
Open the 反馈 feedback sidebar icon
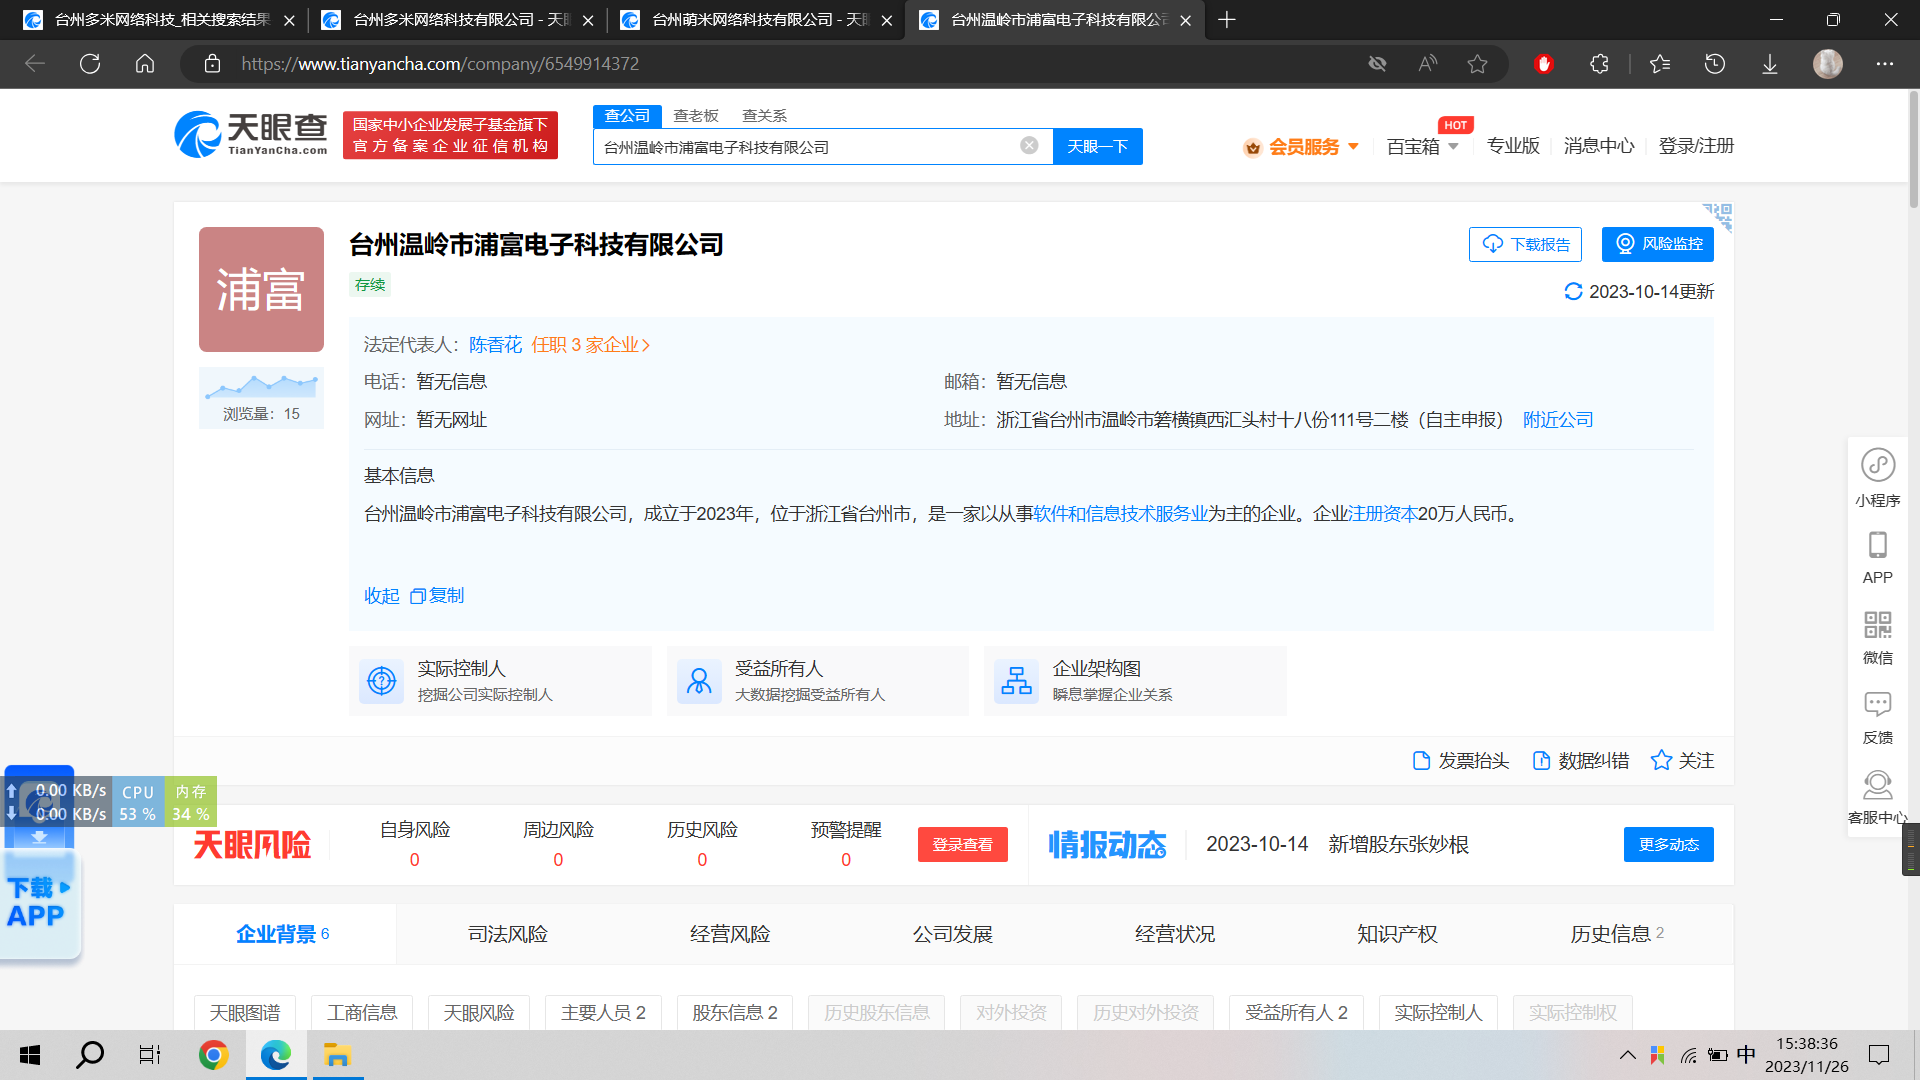pyautogui.click(x=1877, y=717)
